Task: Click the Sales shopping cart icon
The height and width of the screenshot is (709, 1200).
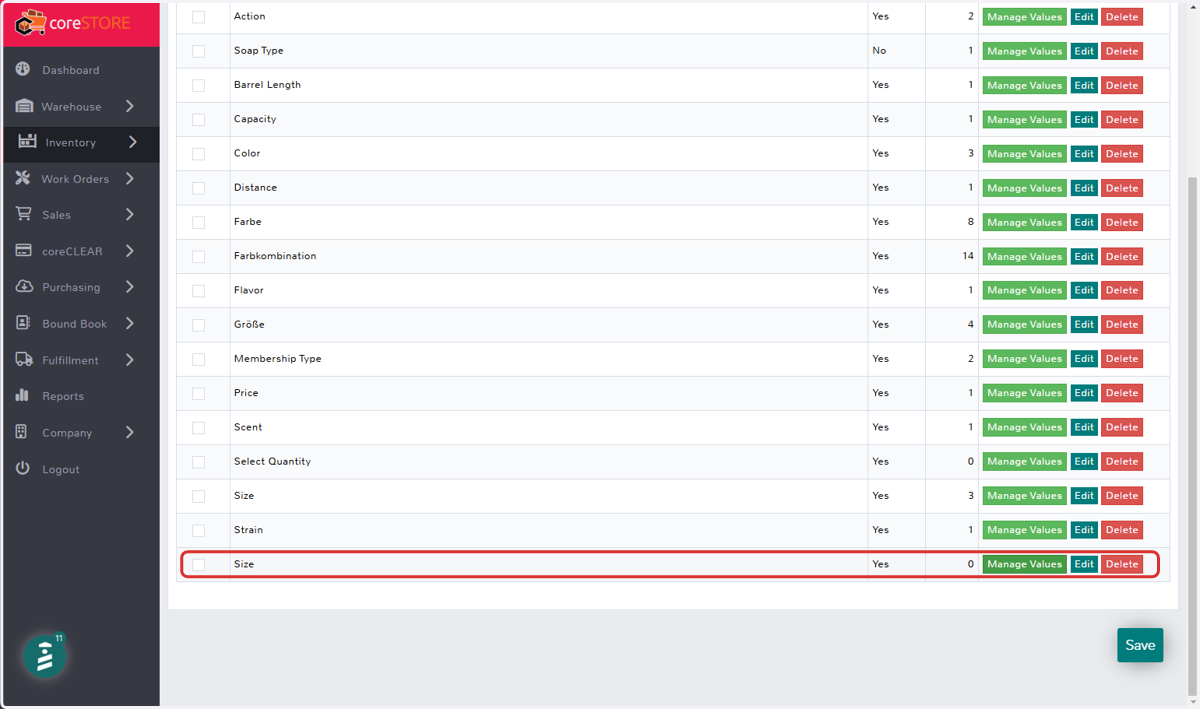Action: tap(24, 215)
